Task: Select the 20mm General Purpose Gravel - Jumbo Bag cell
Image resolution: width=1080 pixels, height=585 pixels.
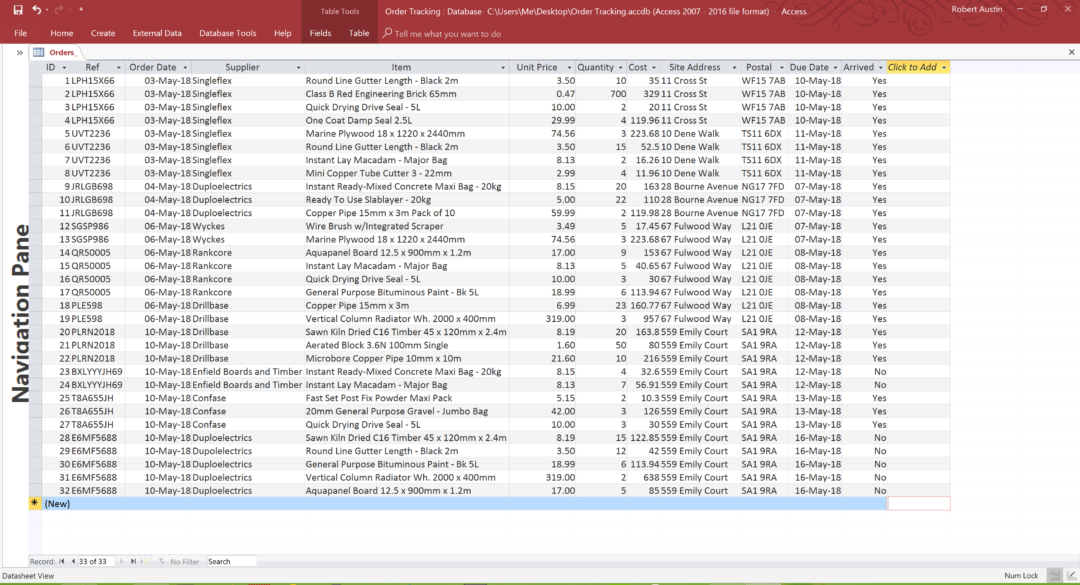Action: click(x=406, y=411)
